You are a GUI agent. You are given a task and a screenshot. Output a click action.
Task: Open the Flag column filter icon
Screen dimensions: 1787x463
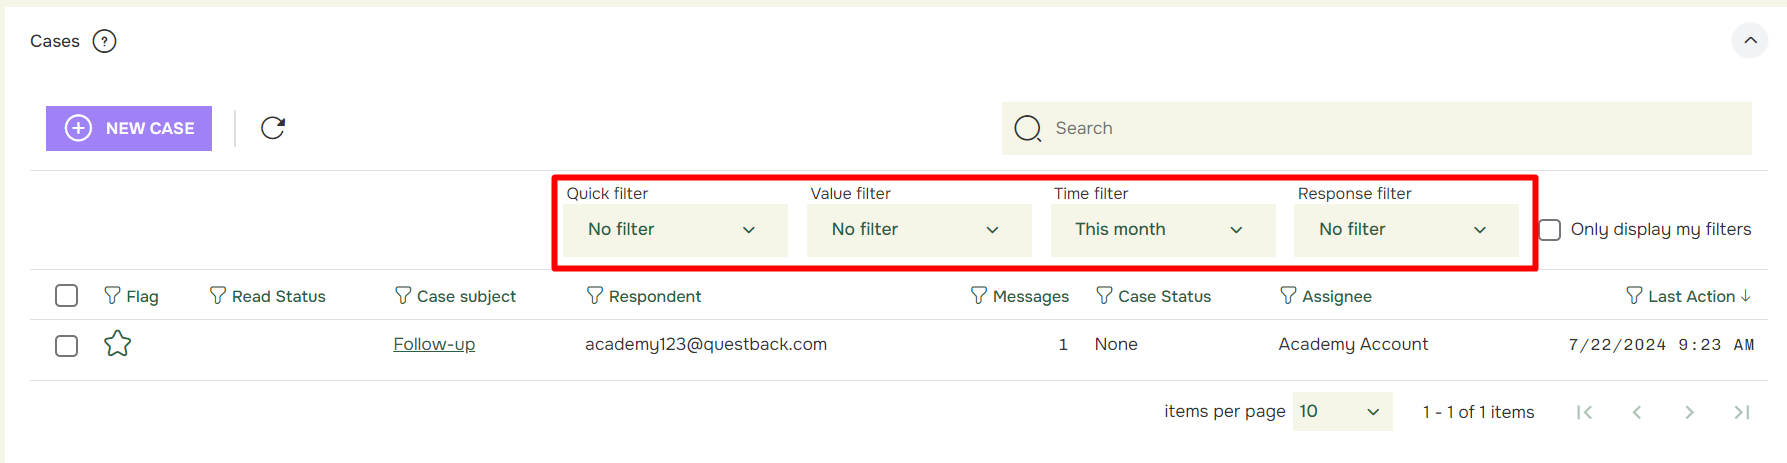(112, 295)
